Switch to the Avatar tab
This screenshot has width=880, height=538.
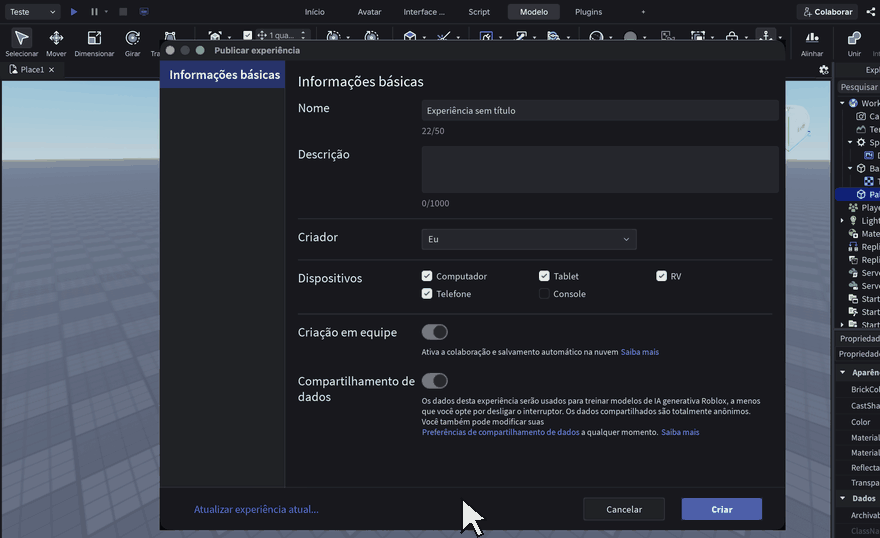point(369,12)
